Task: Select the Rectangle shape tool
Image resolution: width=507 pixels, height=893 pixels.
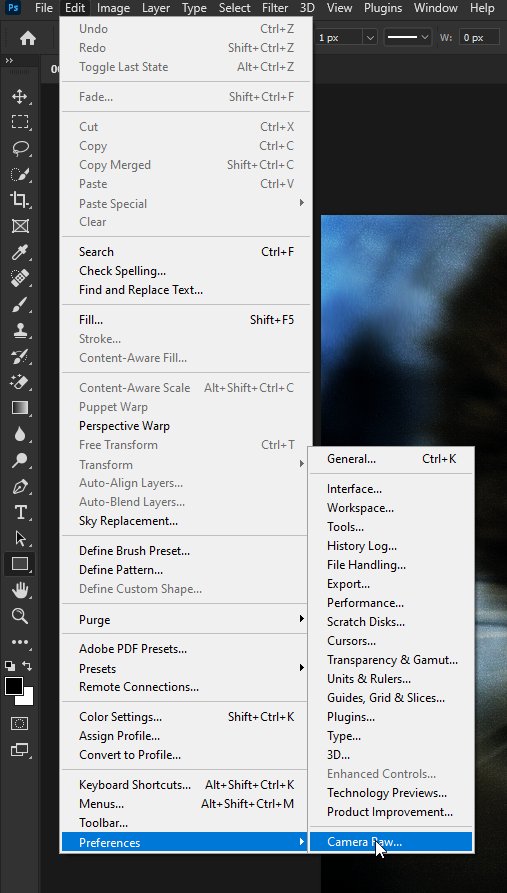Action: [x=20, y=564]
